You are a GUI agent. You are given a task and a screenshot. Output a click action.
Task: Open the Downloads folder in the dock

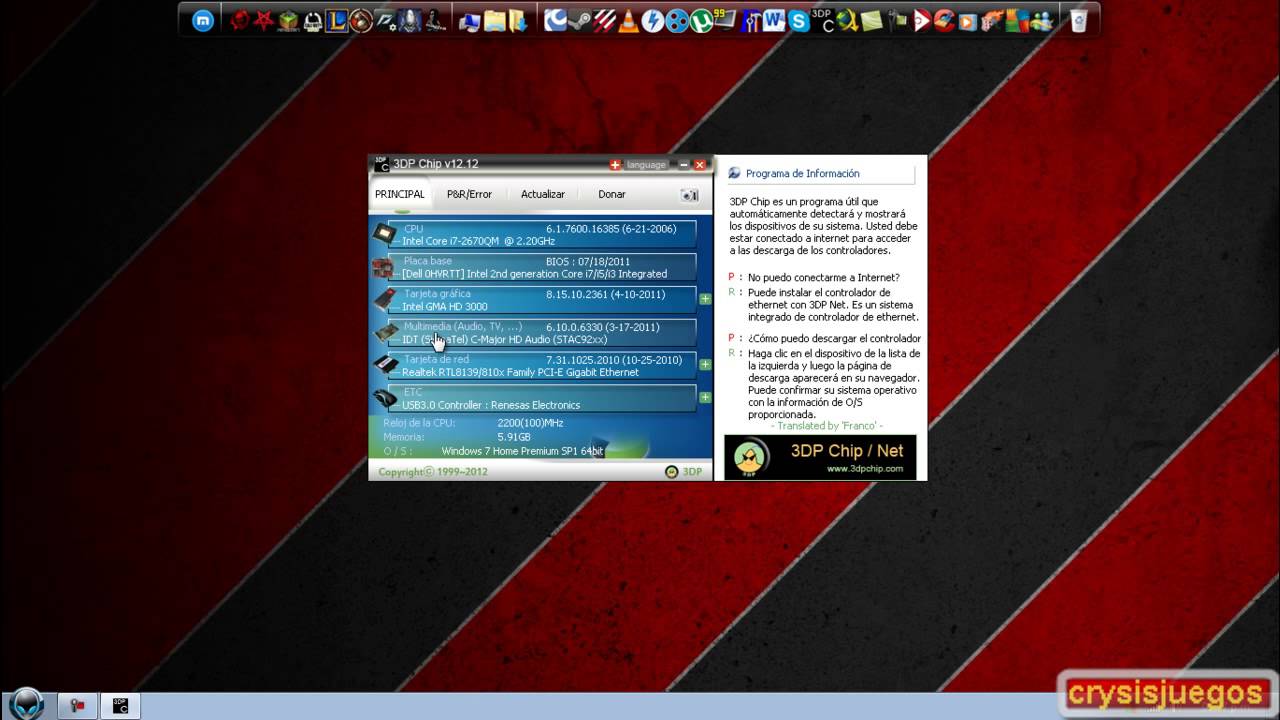click(x=517, y=20)
